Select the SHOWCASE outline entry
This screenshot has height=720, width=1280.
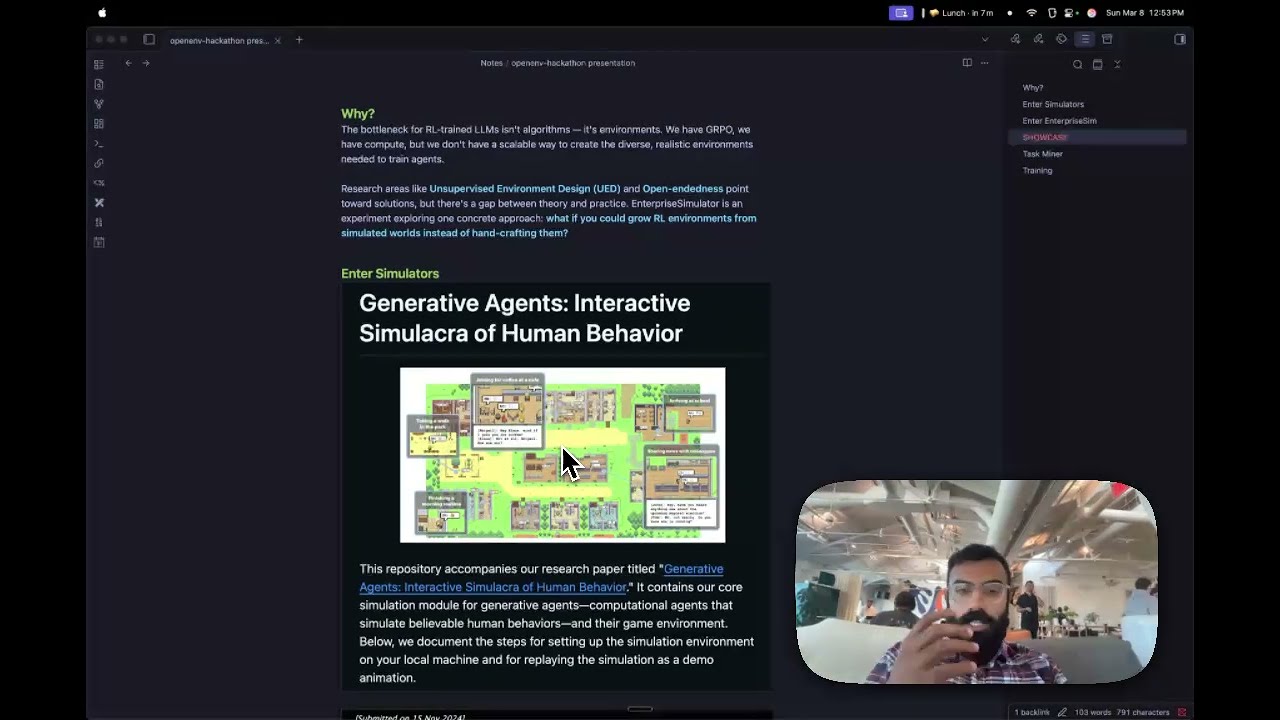pos(1097,137)
